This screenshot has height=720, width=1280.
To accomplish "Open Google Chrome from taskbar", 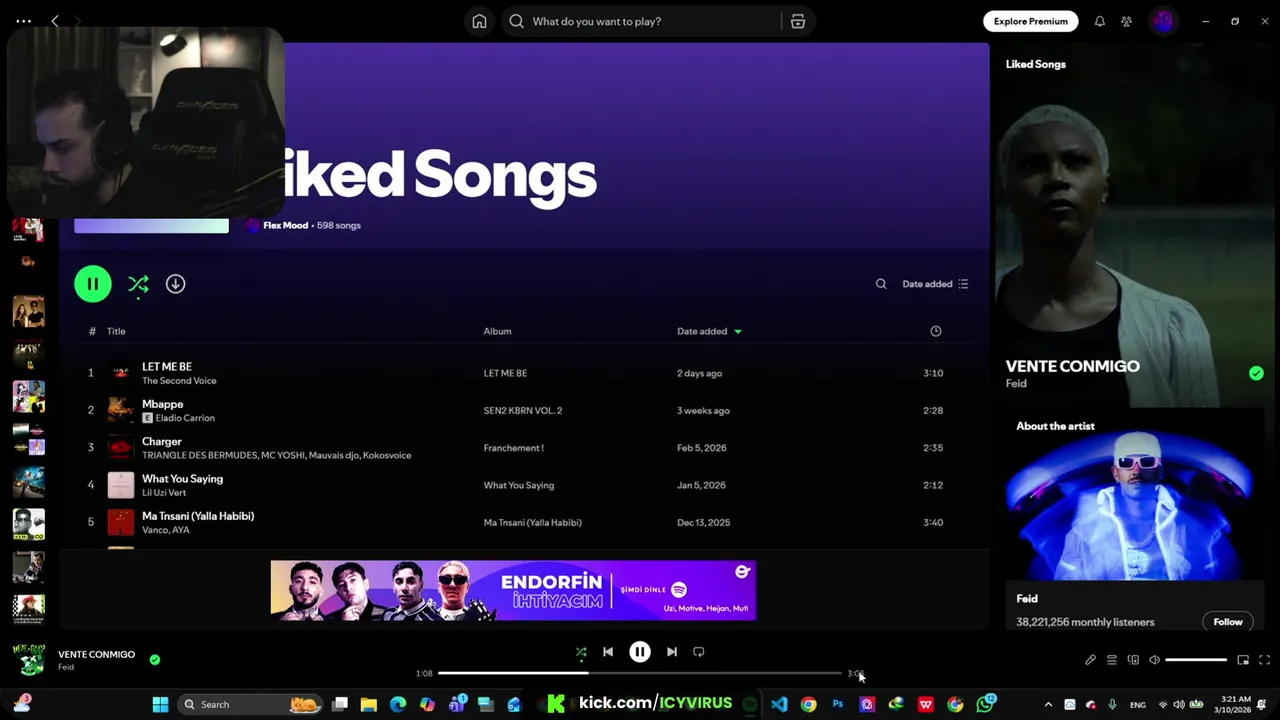I will click(808, 704).
